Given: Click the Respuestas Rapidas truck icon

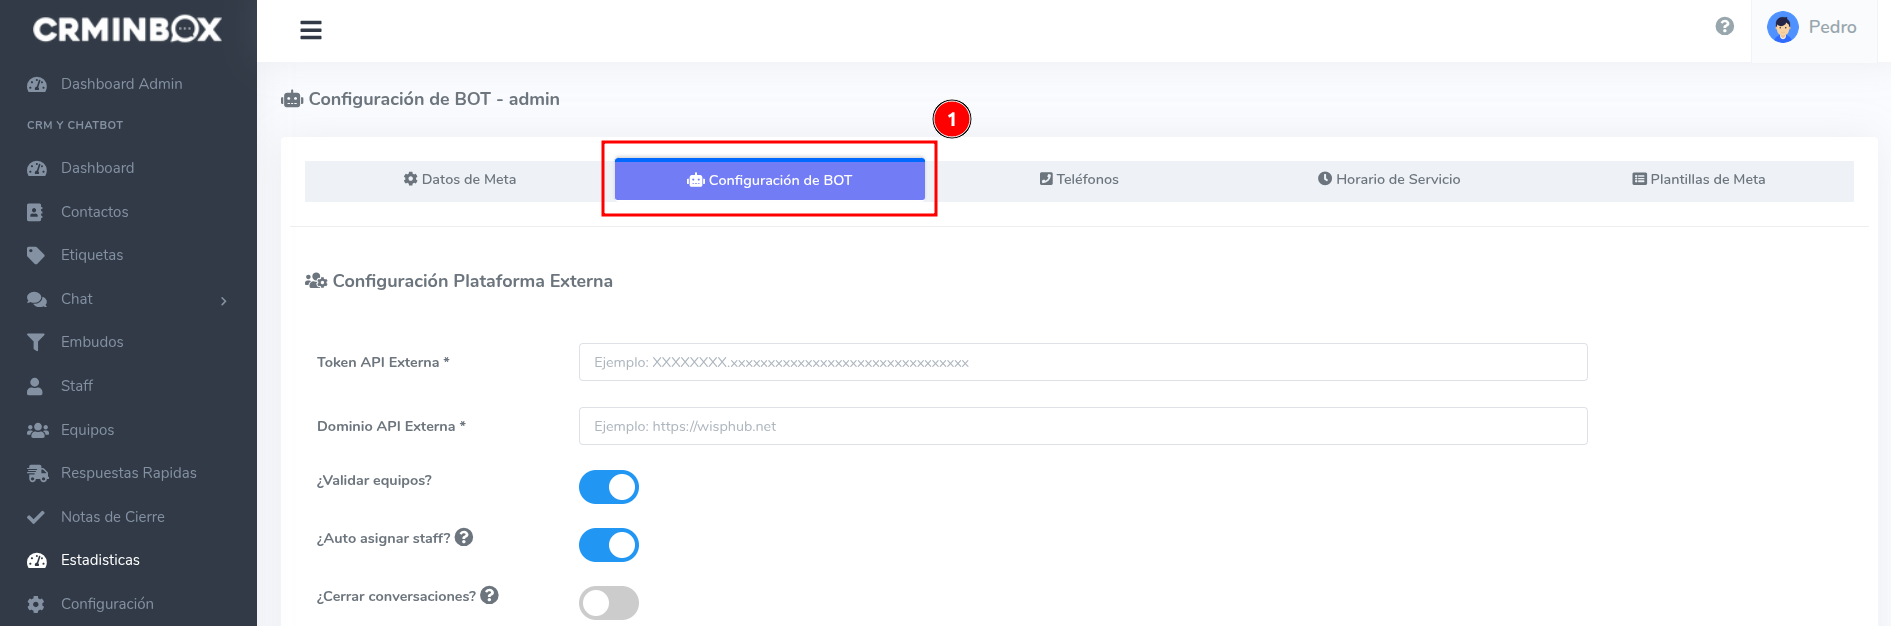Looking at the screenshot, I should [37, 473].
